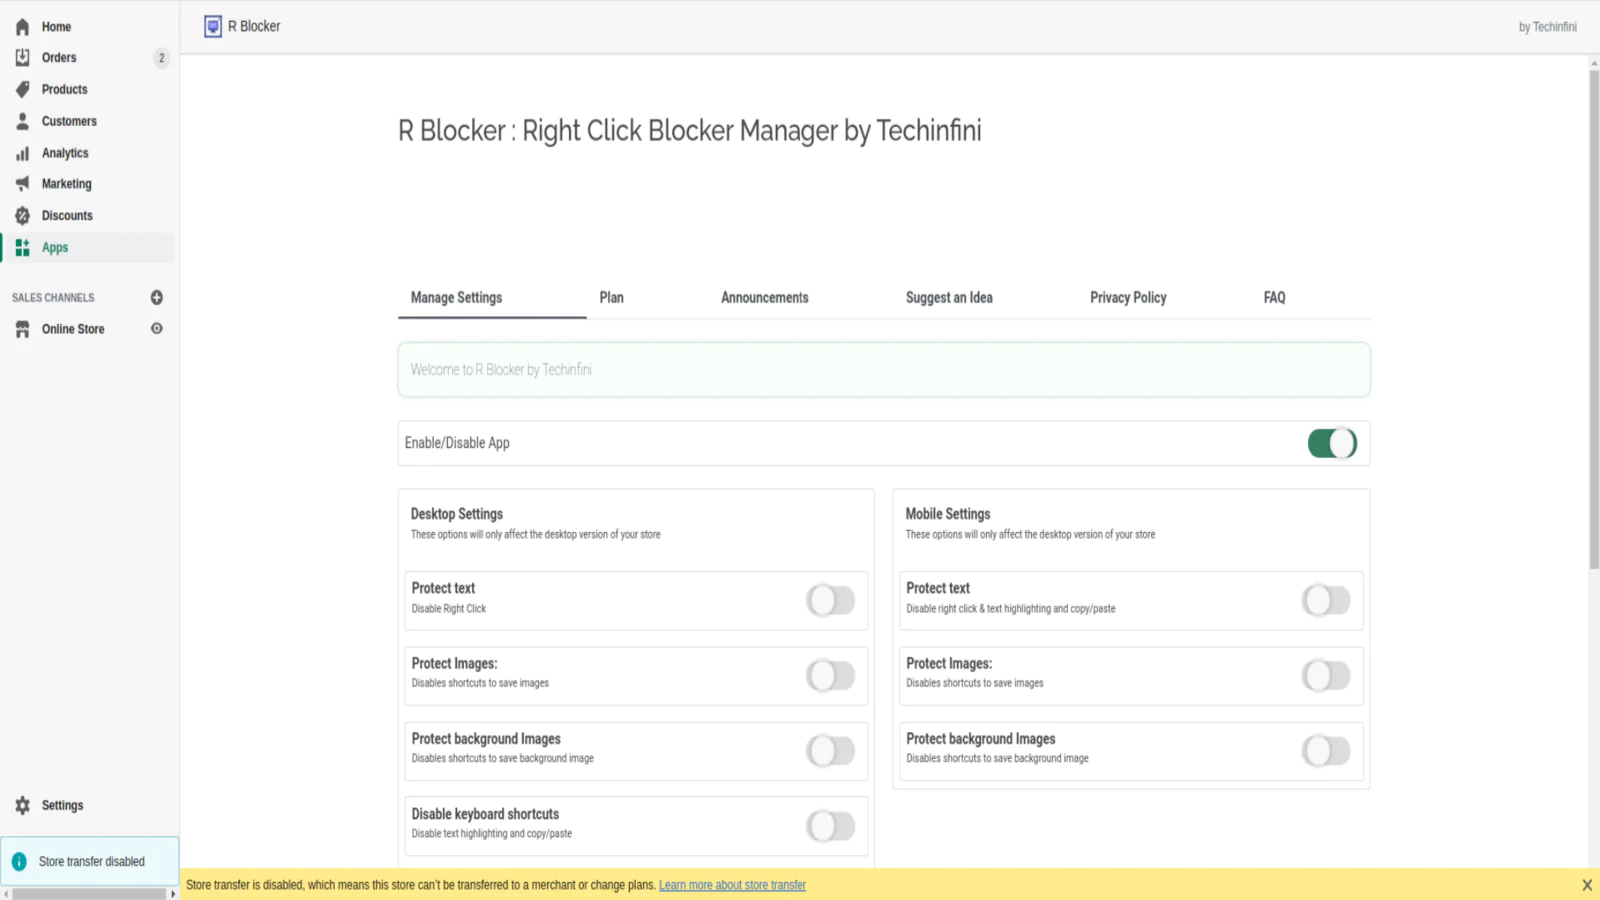The image size is (1600, 900).
Task: Open the Privacy Policy tab
Action: tap(1128, 298)
